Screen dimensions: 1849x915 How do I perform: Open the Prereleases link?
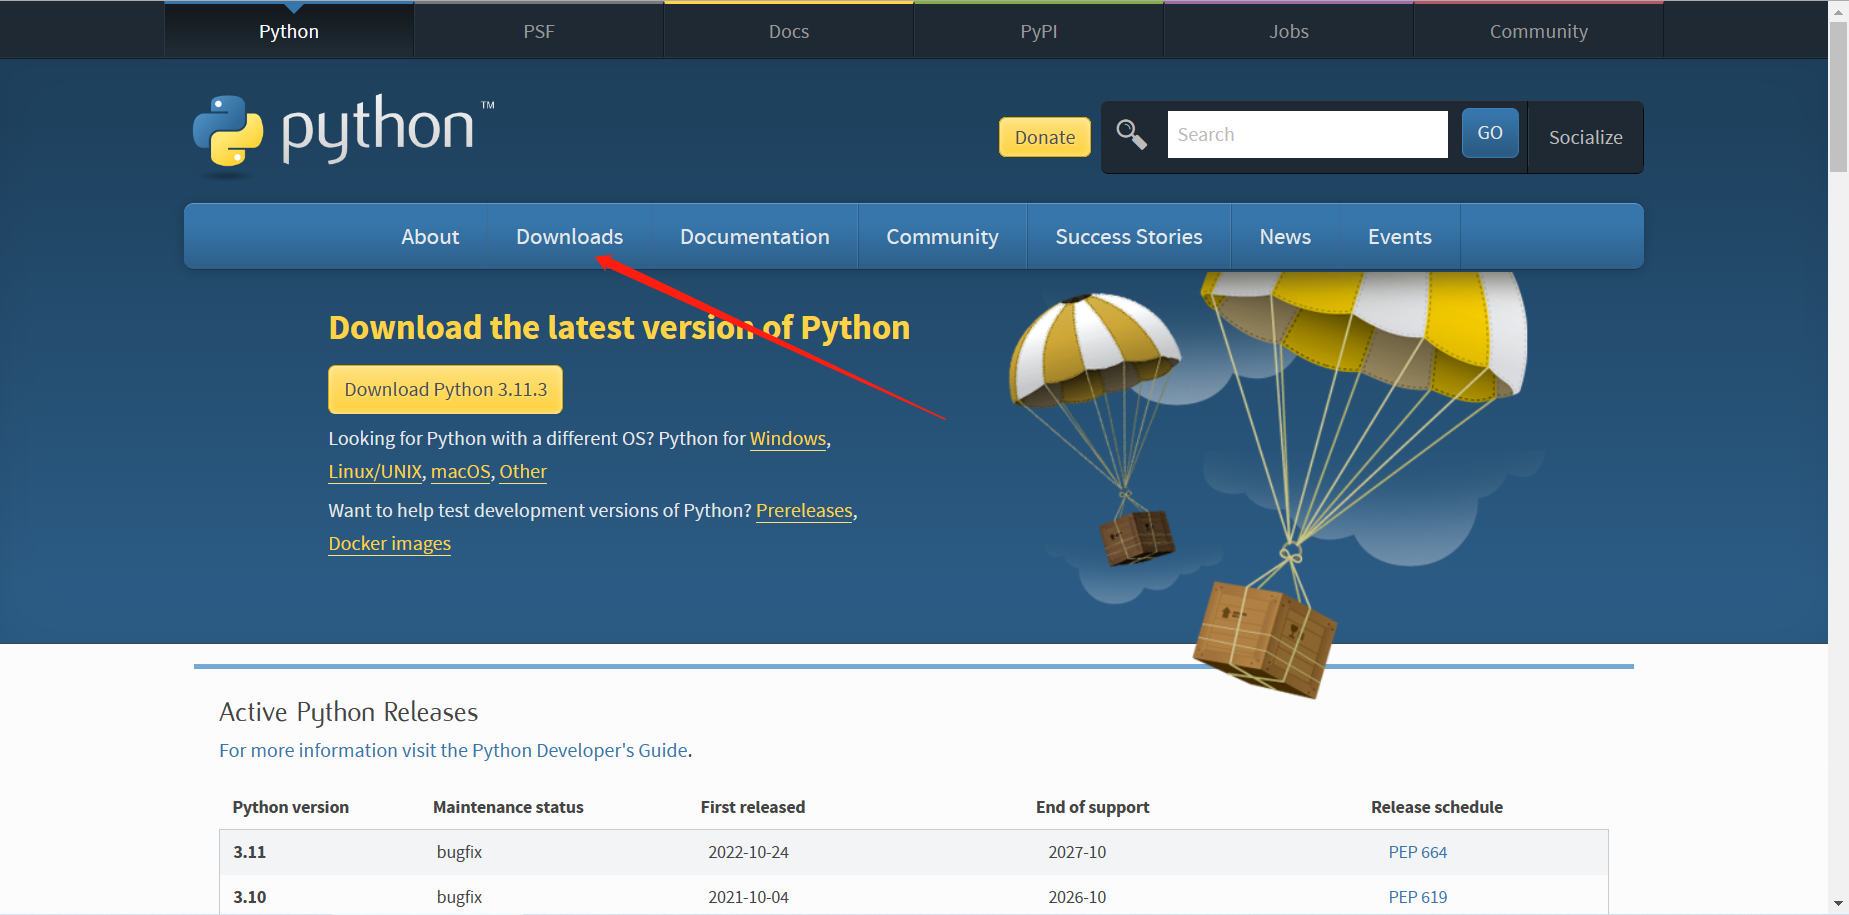(x=804, y=511)
